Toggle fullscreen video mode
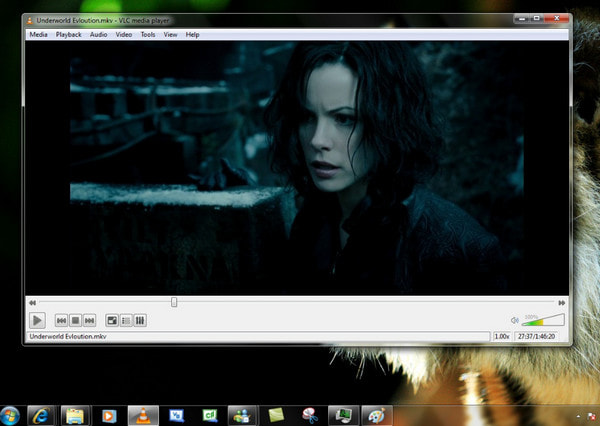 pos(112,320)
